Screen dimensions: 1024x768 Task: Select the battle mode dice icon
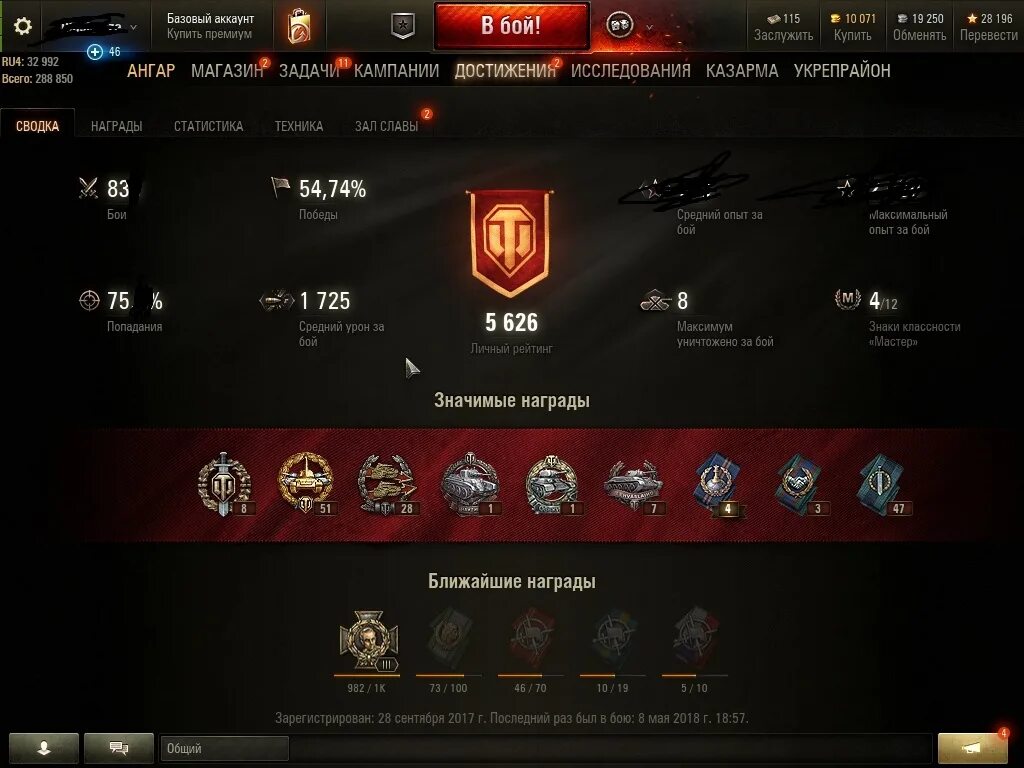pos(619,26)
